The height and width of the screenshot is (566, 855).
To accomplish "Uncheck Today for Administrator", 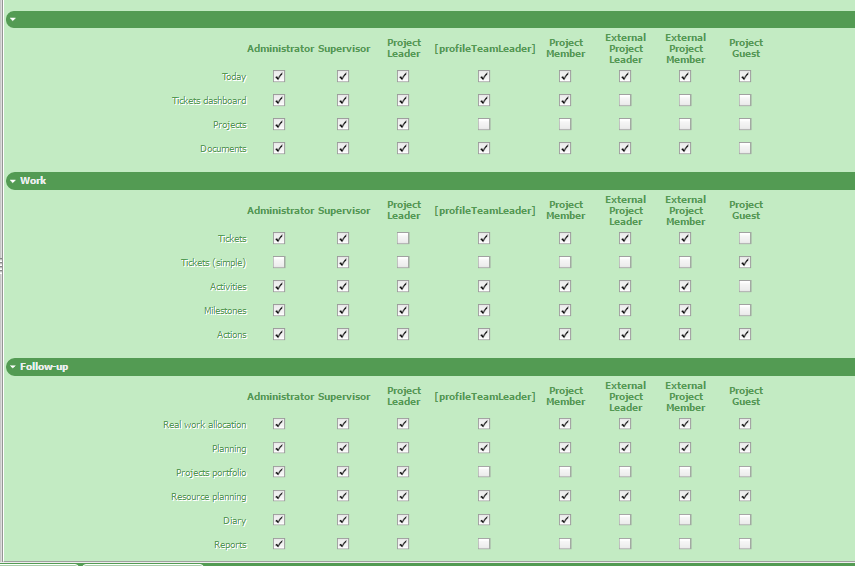I will click(x=279, y=76).
